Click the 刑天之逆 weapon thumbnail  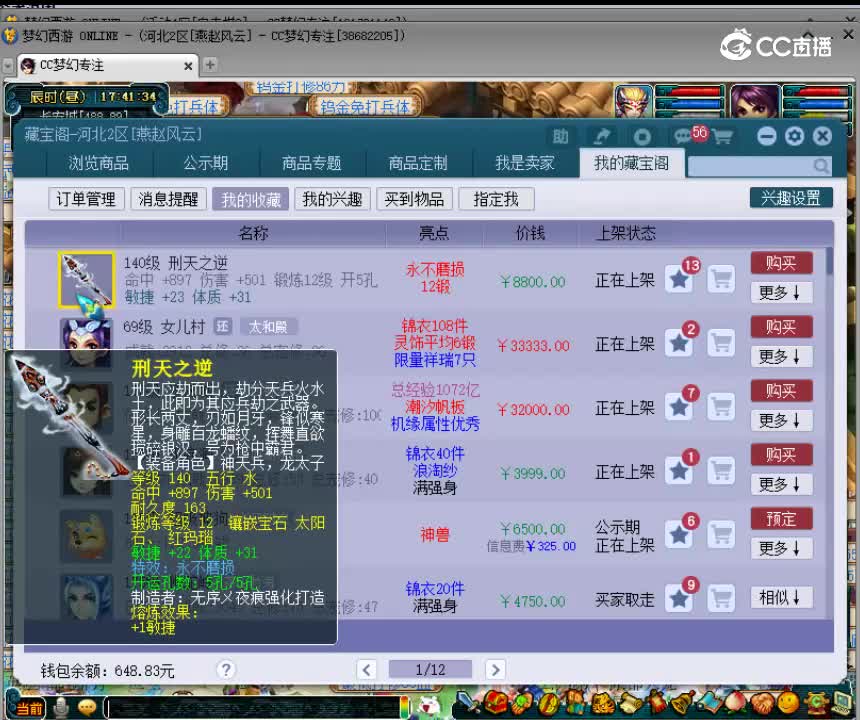coord(87,280)
